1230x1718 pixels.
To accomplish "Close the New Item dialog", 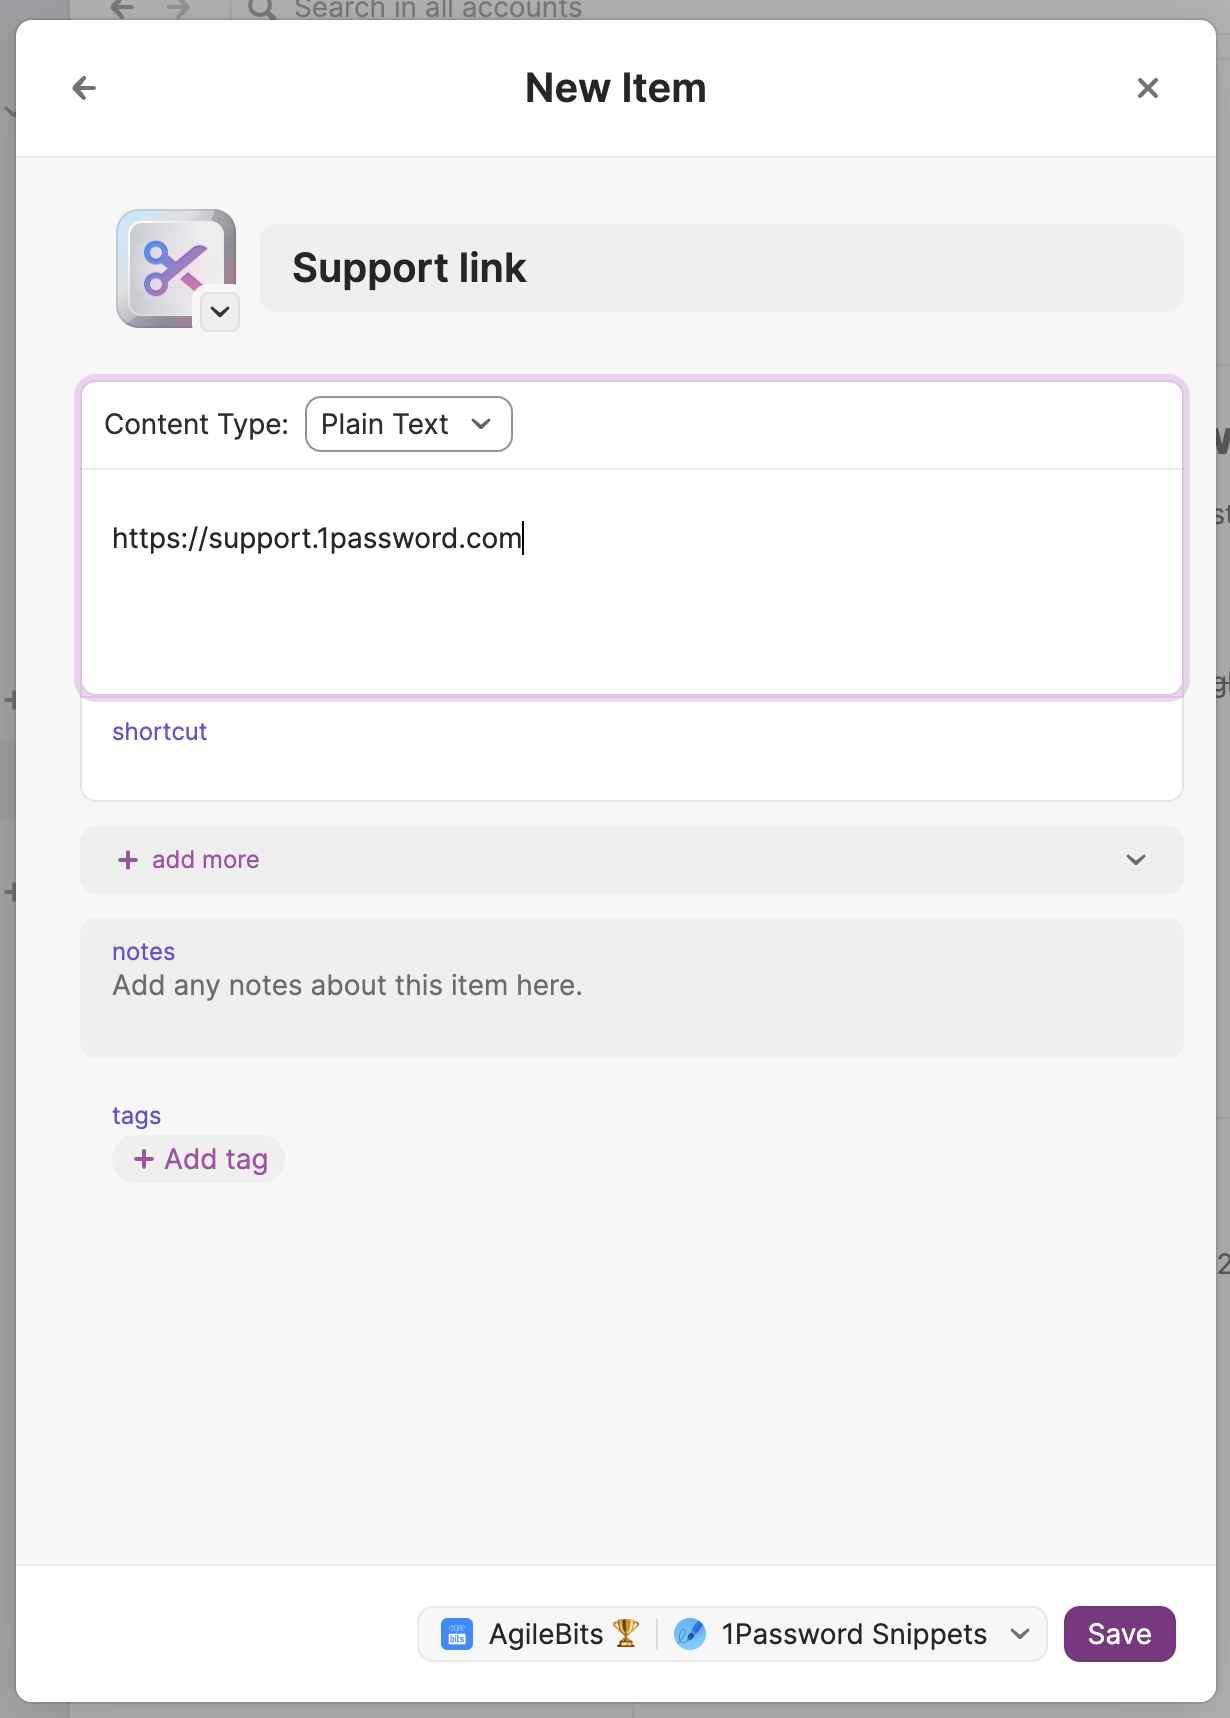I will tap(1148, 88).
